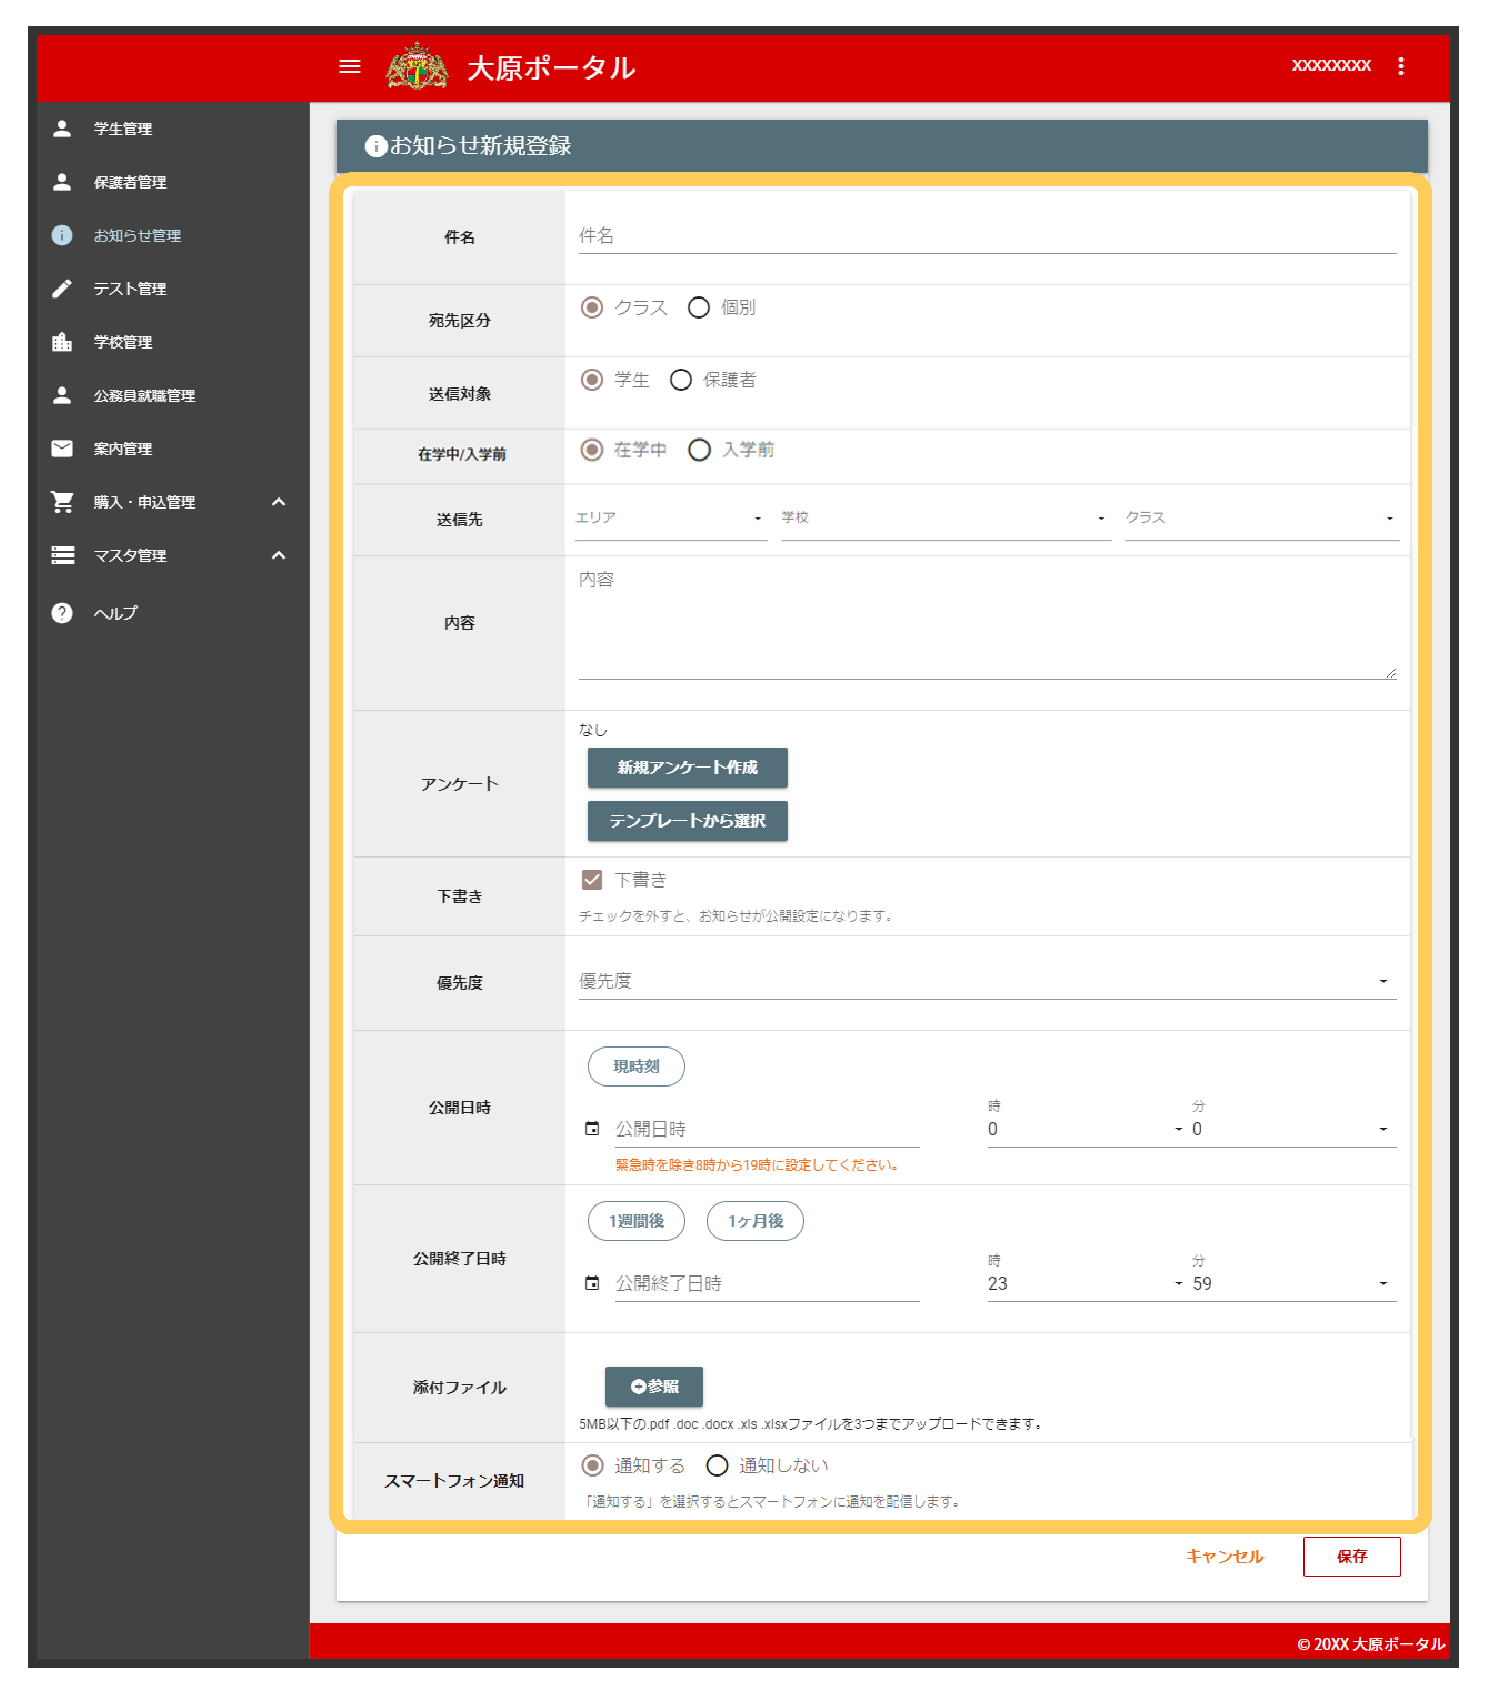Viewport: 1487px width, 1696px height.
Task: Click the お知らせ管理 info icon
Action: (62, 235)
